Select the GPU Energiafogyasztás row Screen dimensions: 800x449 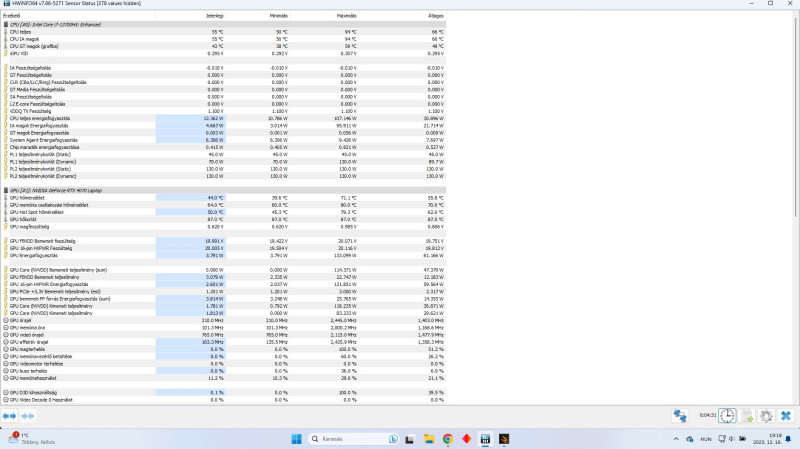click(x=223, y=255)
